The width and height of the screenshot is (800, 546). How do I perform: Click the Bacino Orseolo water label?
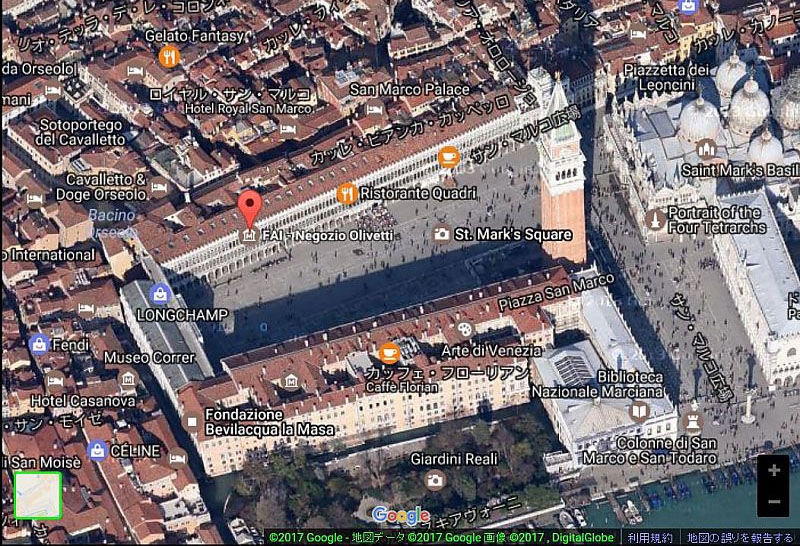pos(113,223)
